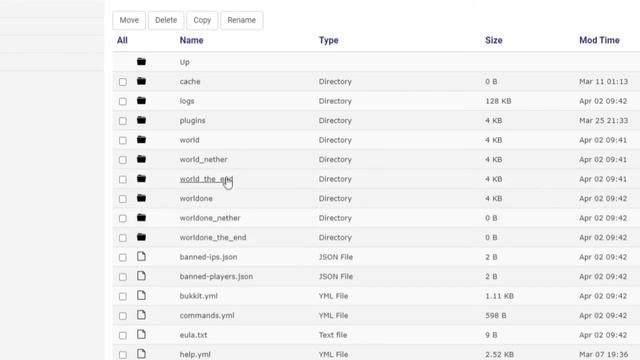
Task: Click the banned-ips.json file icon
Action: [x=141, y=256]
